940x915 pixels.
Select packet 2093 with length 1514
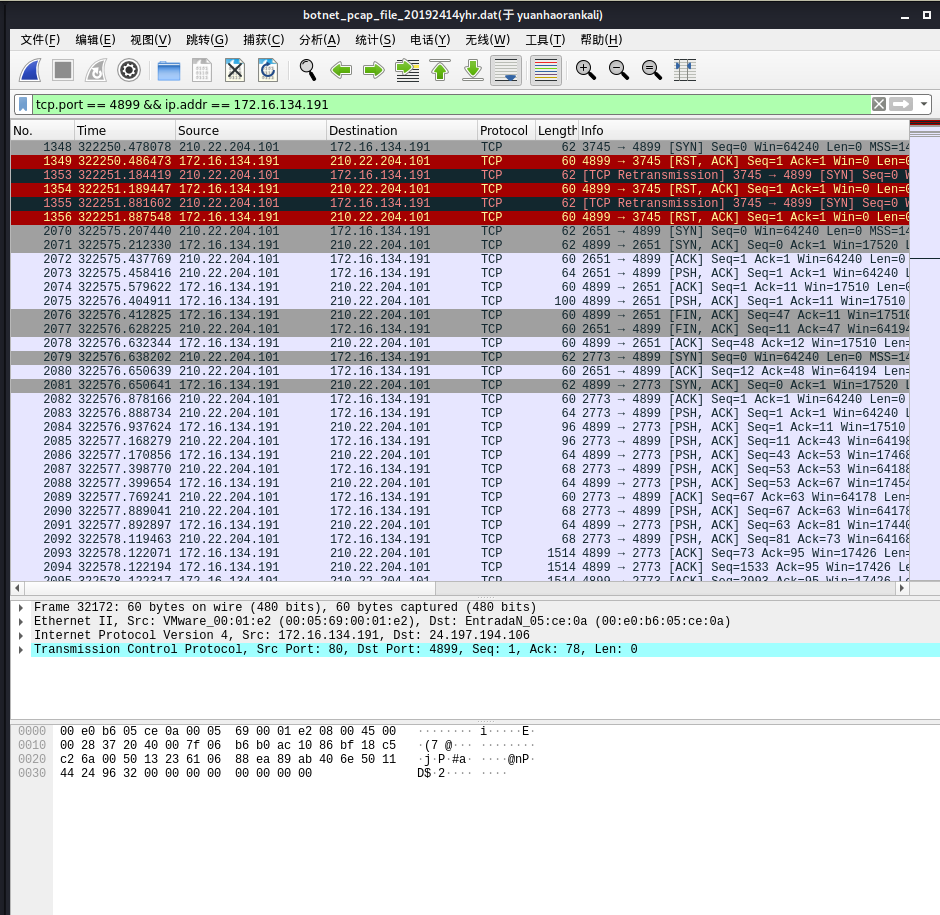point(460,553)
